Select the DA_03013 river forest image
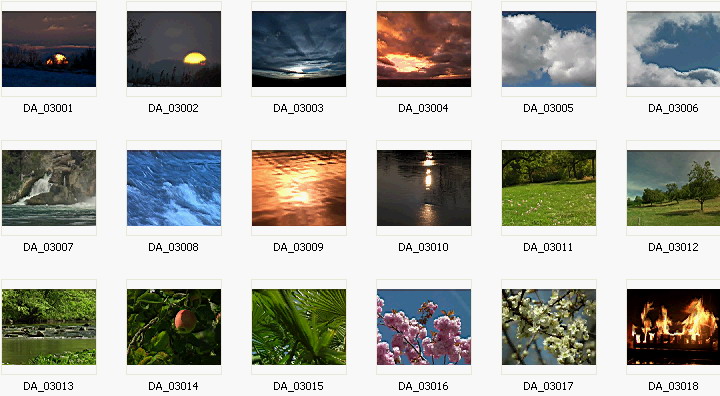 (49, 327)
